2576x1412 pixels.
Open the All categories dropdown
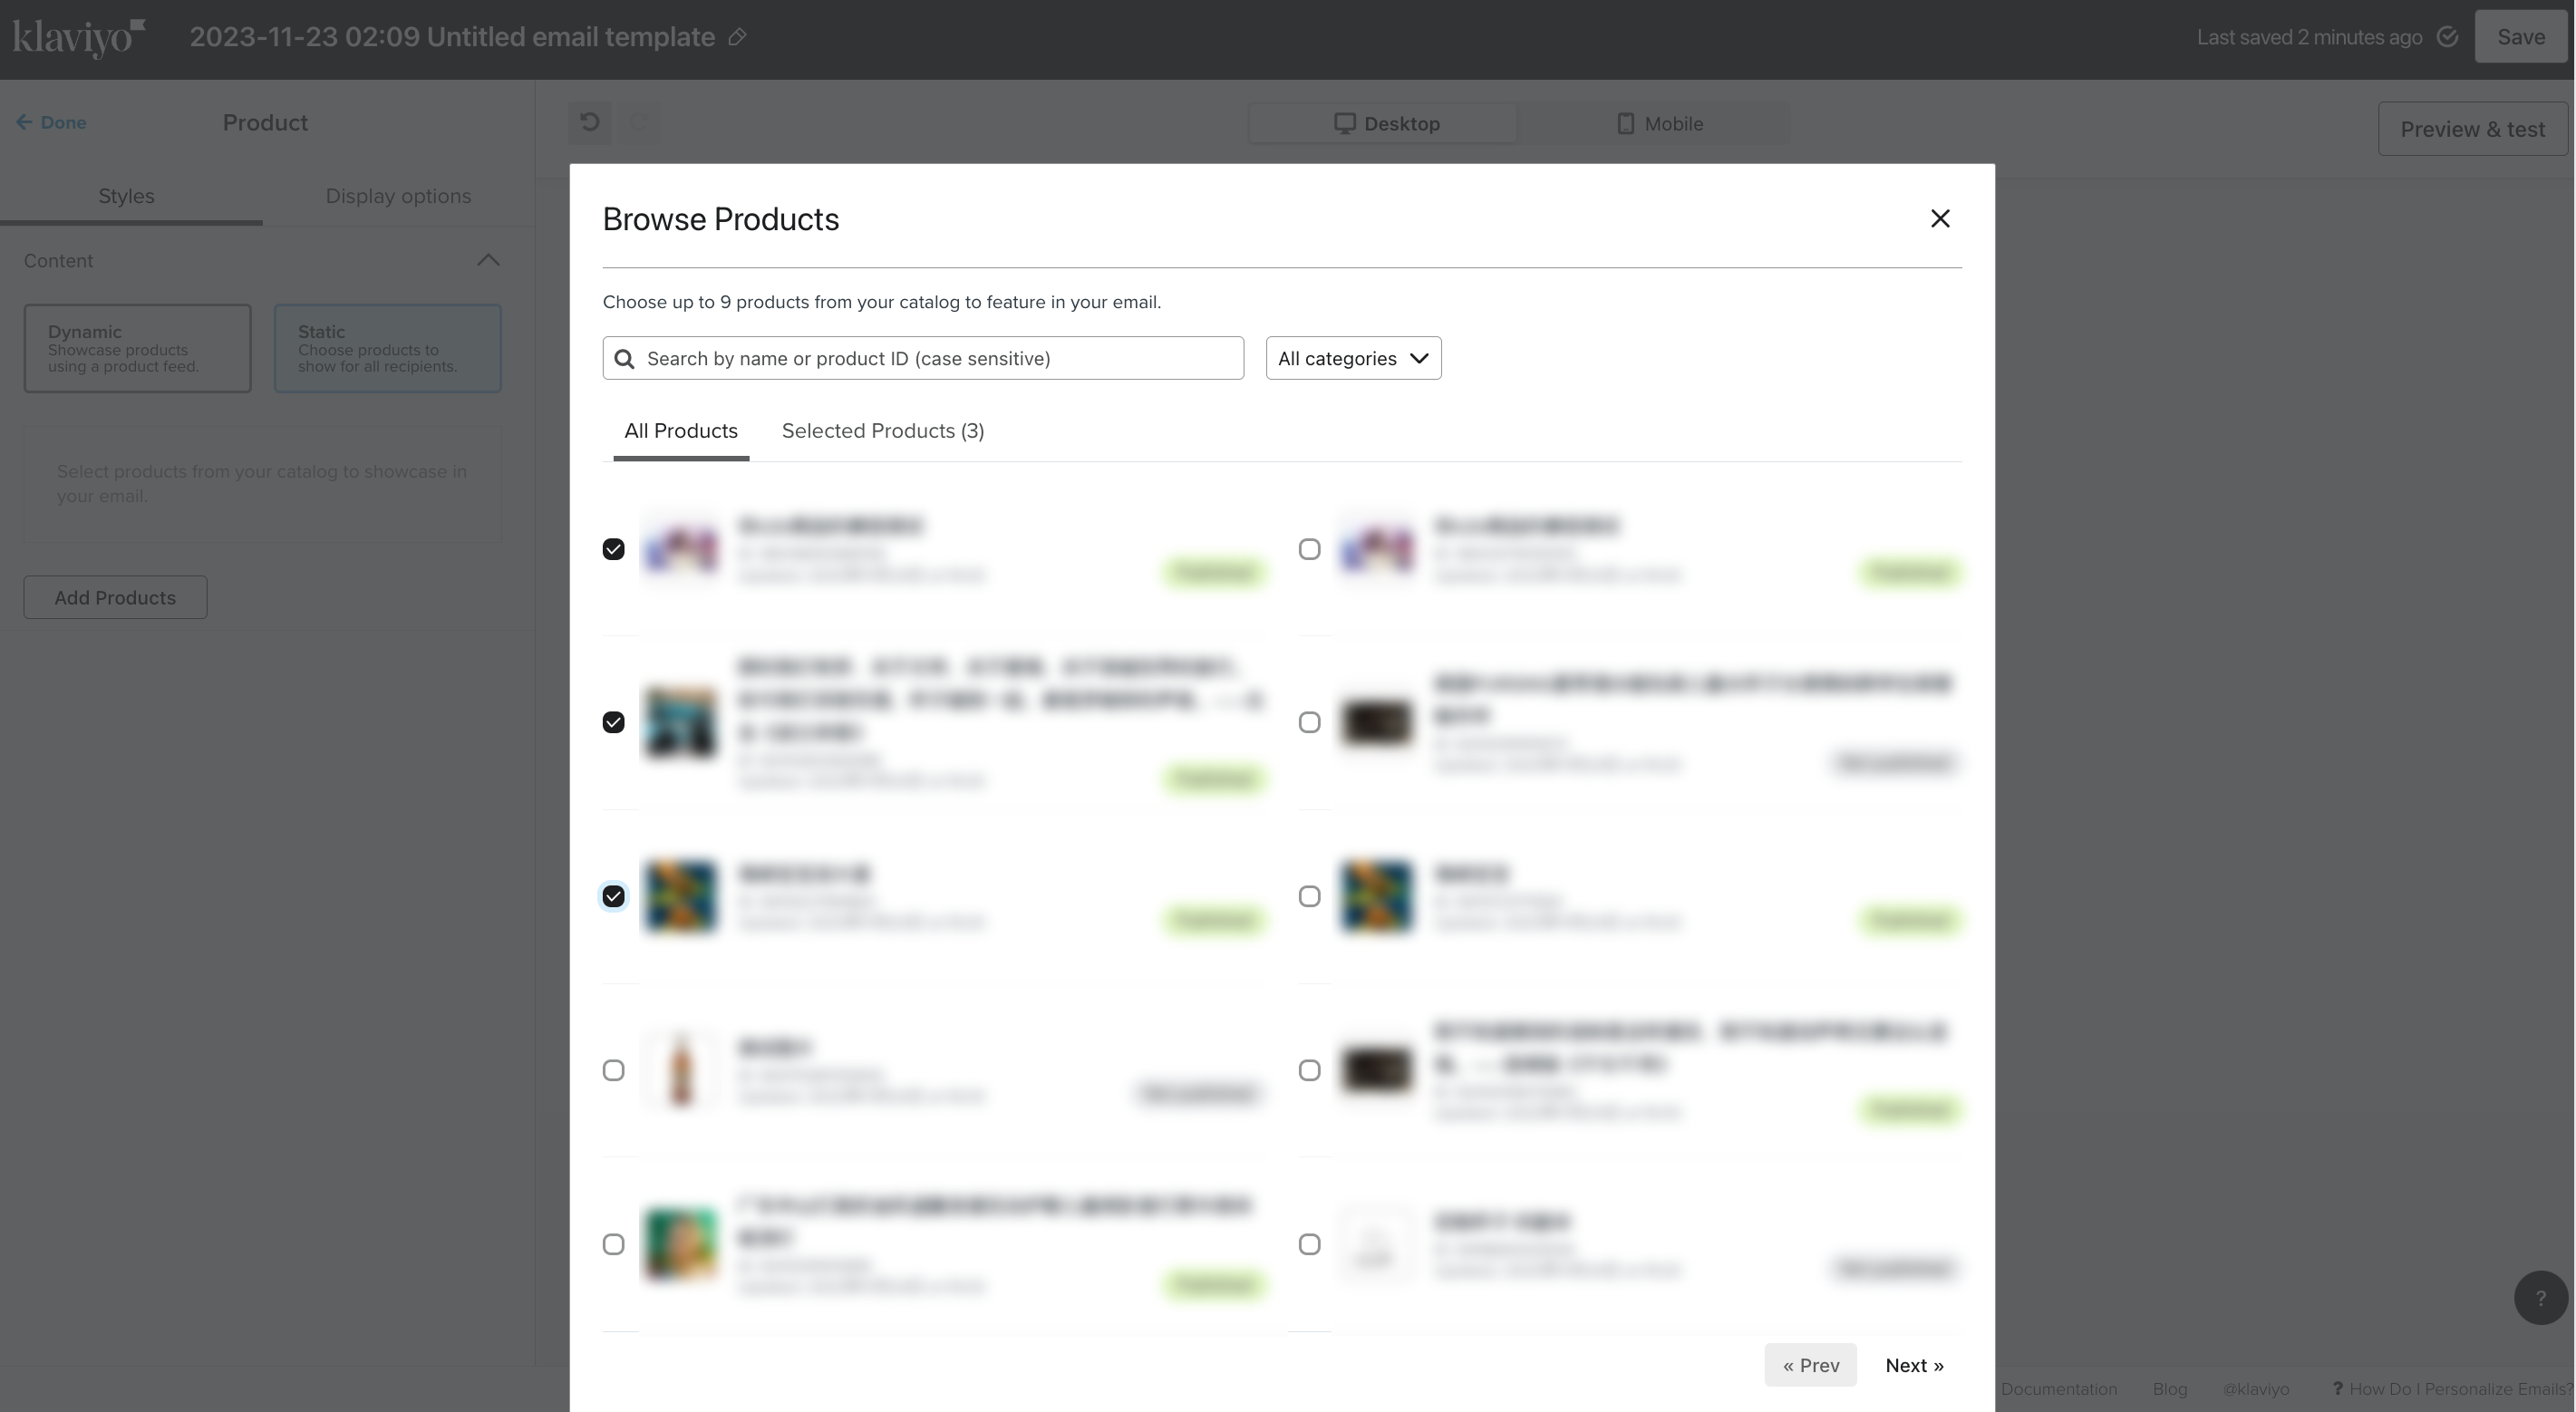pyautogui.click(x=1353, y=359)
